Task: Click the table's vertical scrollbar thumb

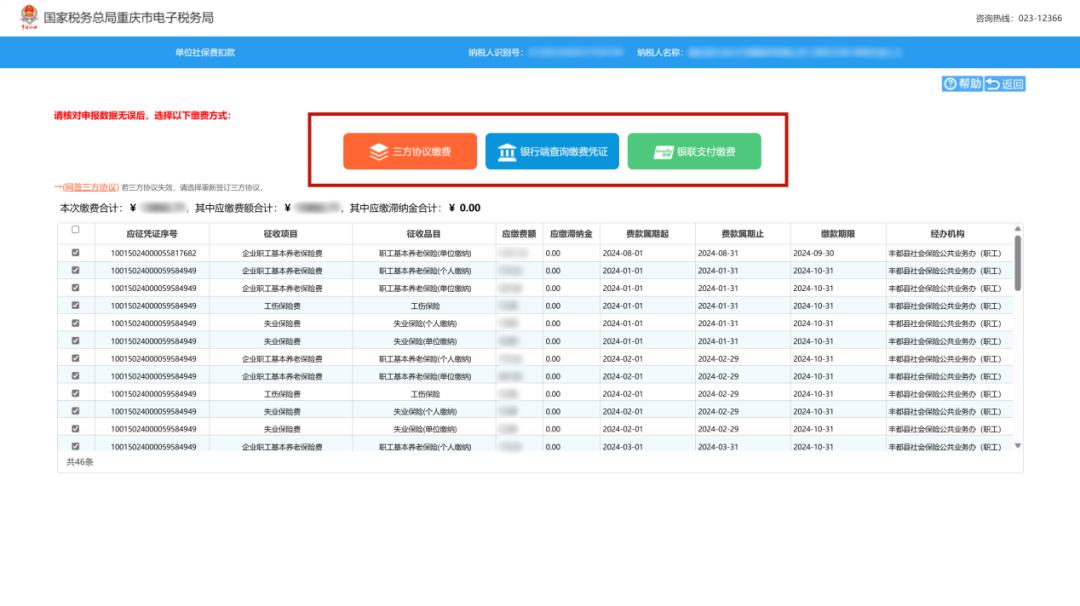Action: [x=1018, y=262]
